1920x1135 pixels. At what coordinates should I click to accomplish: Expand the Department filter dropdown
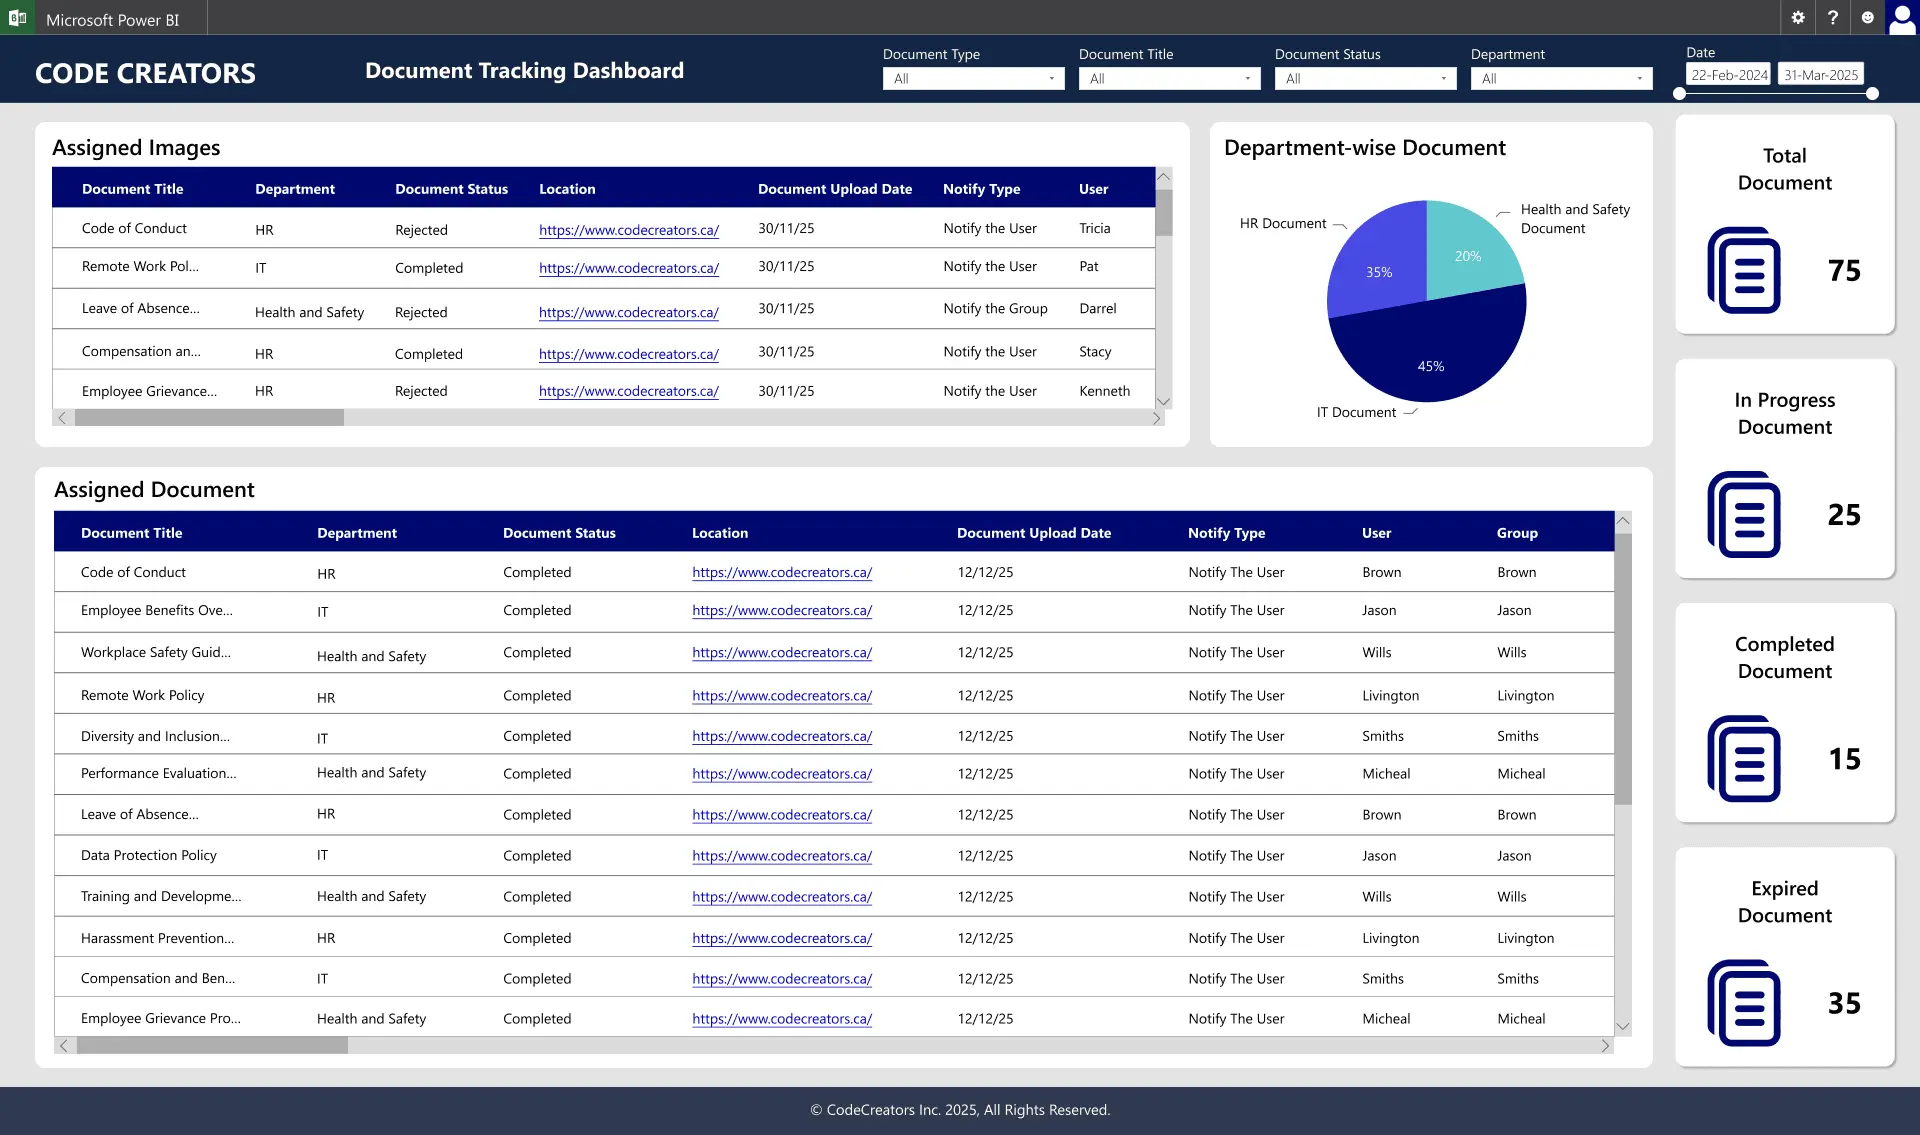point(1640,78)
